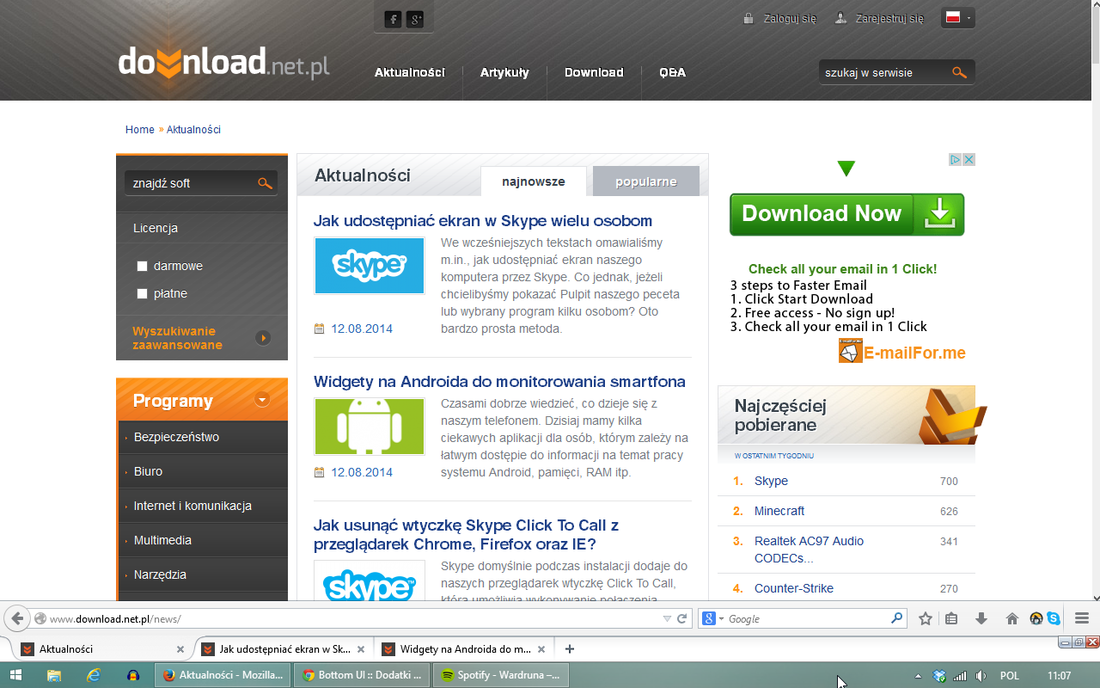The image size is (1100, 688).
Task: Open Windows Start button
Action: tap(15, 675)
